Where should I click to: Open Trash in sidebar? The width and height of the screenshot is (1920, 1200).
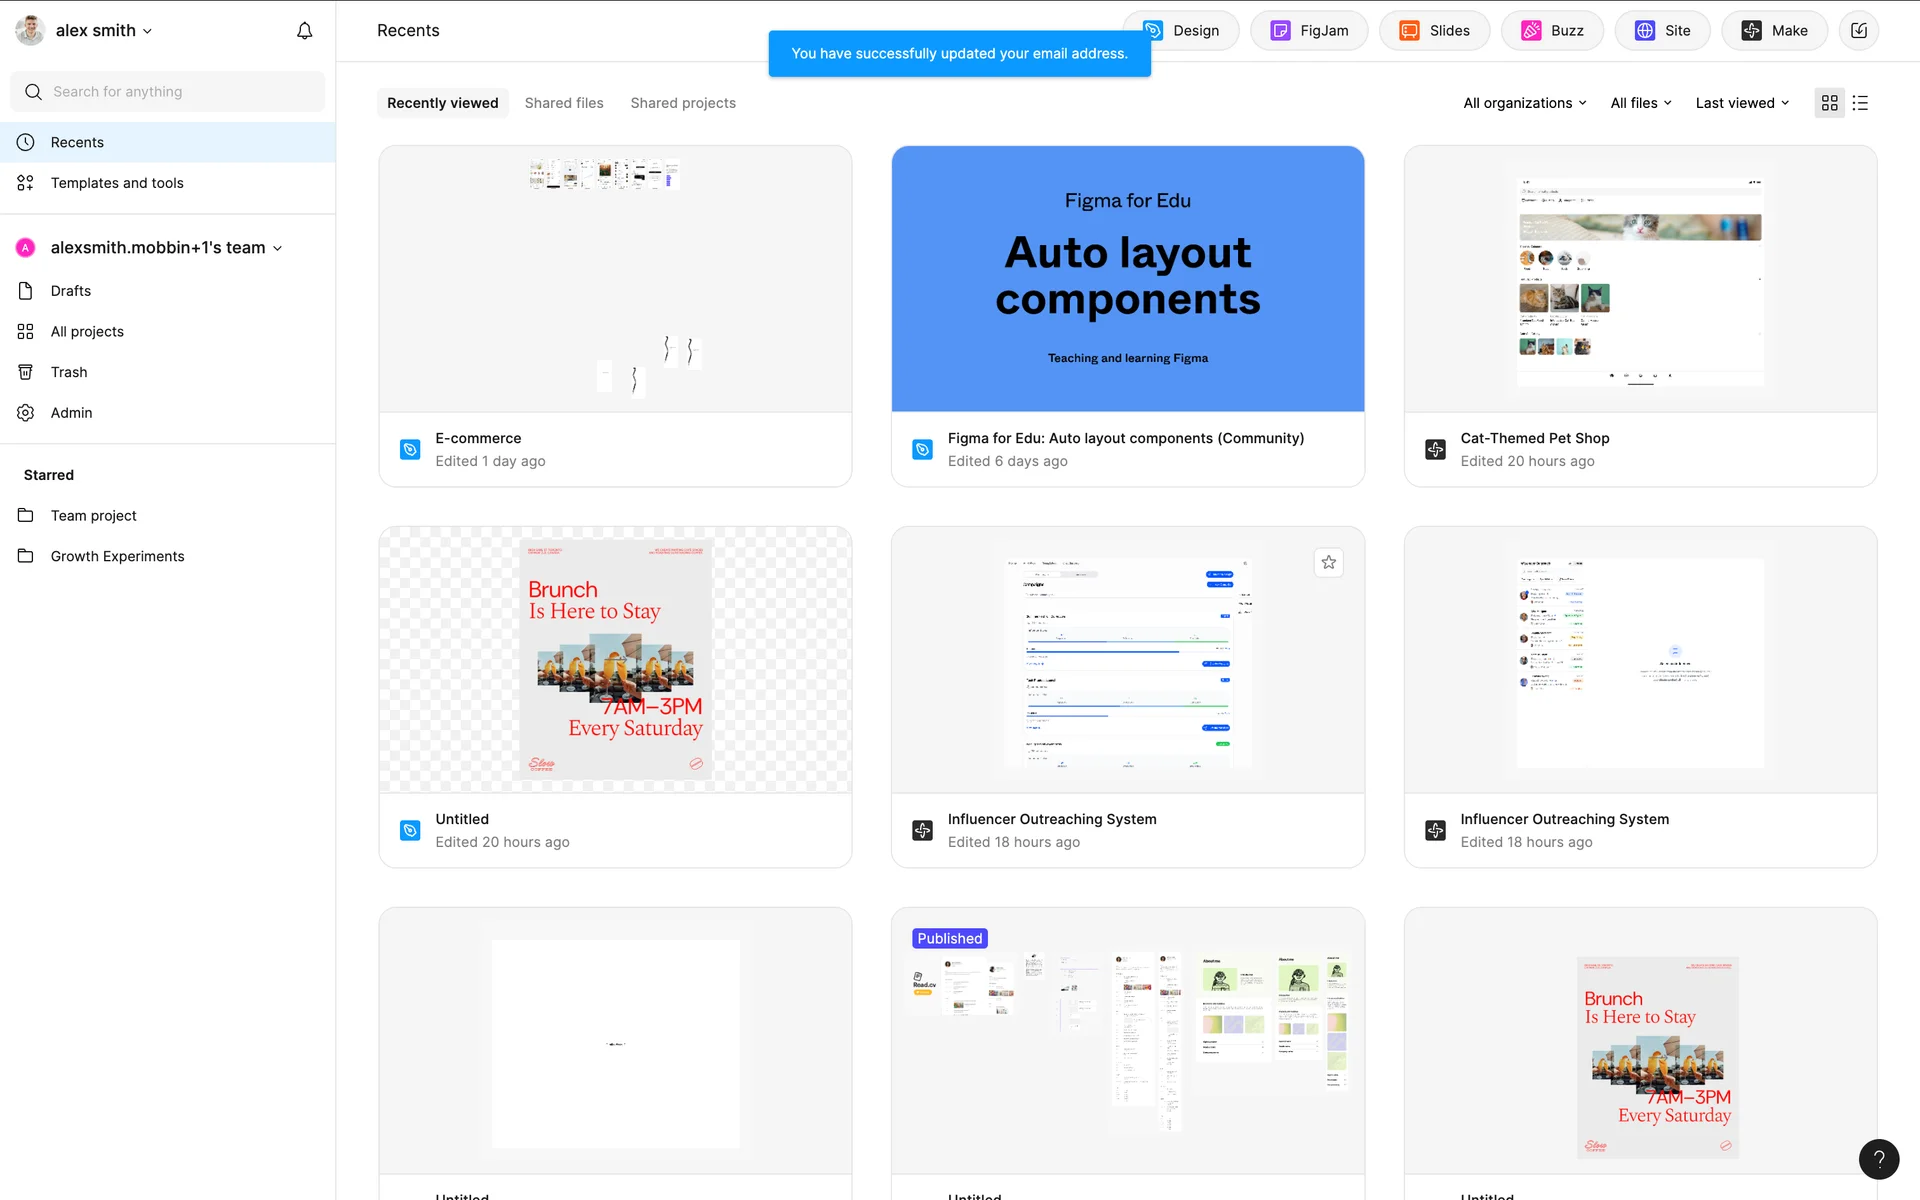[69, 372]
